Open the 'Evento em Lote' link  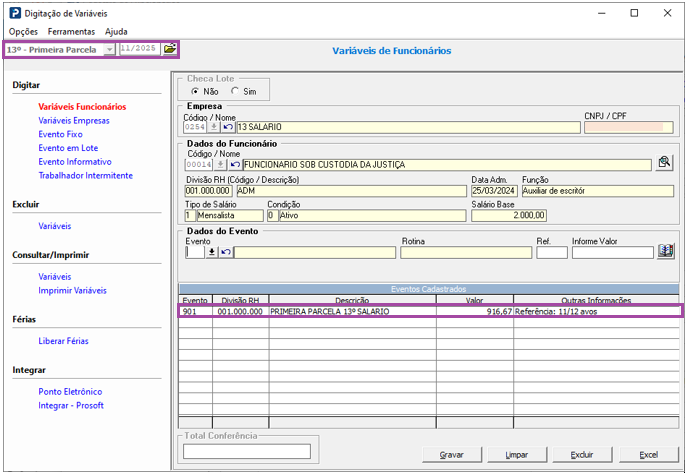(68, 148)
